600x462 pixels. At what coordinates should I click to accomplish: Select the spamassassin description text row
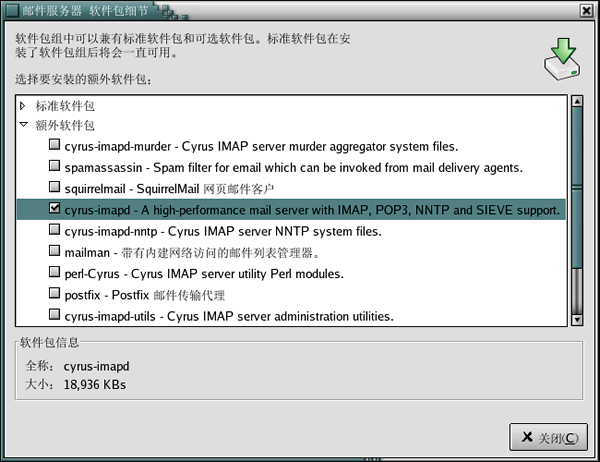[293, 168]
